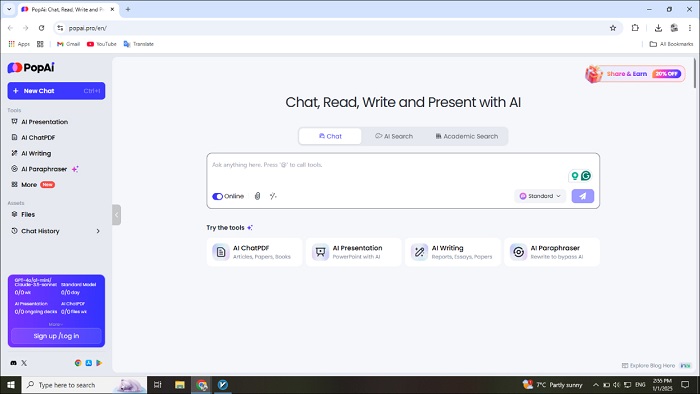Open the All Bookmarks folder
700x394 pixels.
tap(671, 44)
